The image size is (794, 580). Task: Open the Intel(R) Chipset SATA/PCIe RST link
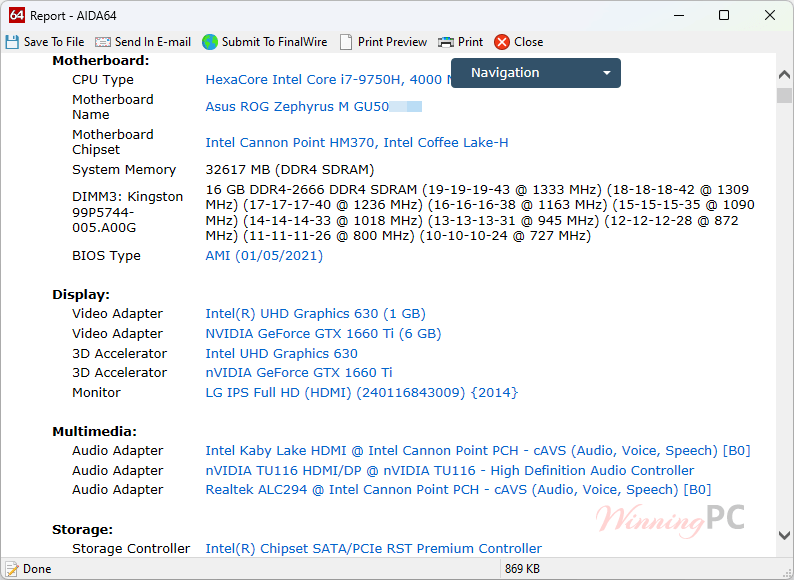[x=374, y=549]
